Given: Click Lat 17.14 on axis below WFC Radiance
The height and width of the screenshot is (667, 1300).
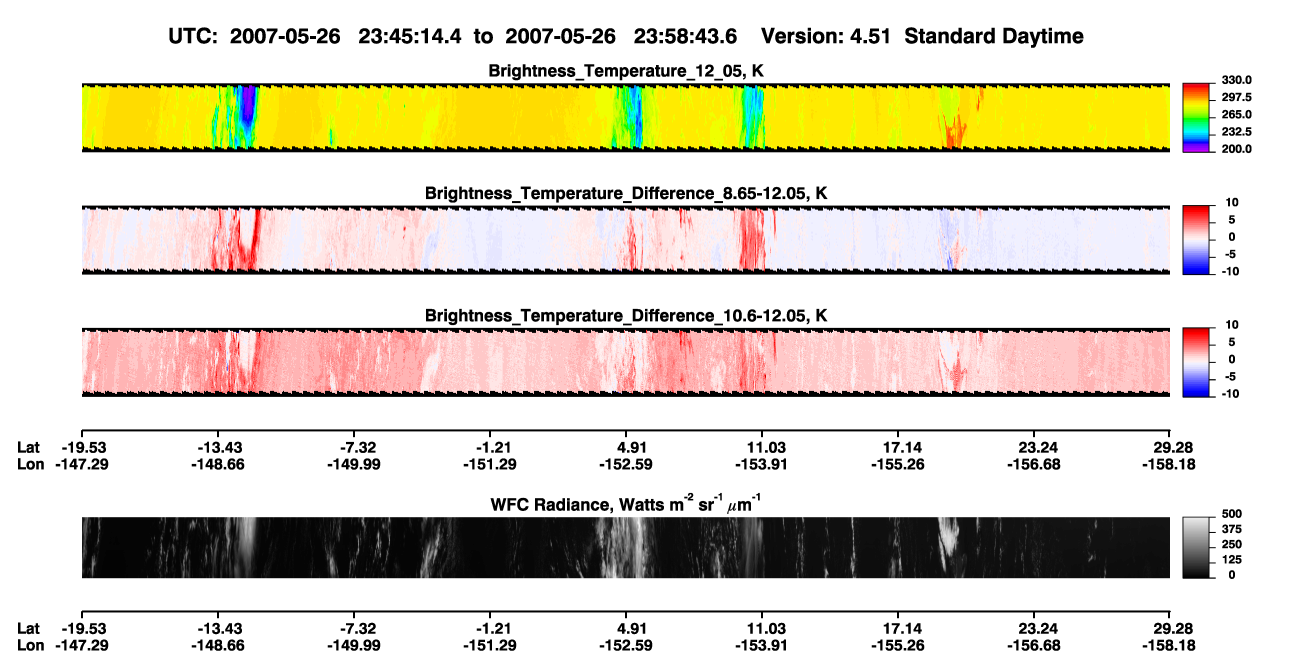Looking at the screenshot, I should (x=899, y=628).
